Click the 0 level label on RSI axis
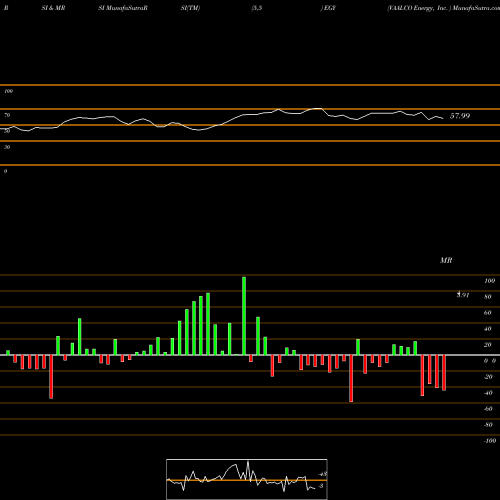The height and width of the screenshot is (500, 500). click(x=5, y=171)
